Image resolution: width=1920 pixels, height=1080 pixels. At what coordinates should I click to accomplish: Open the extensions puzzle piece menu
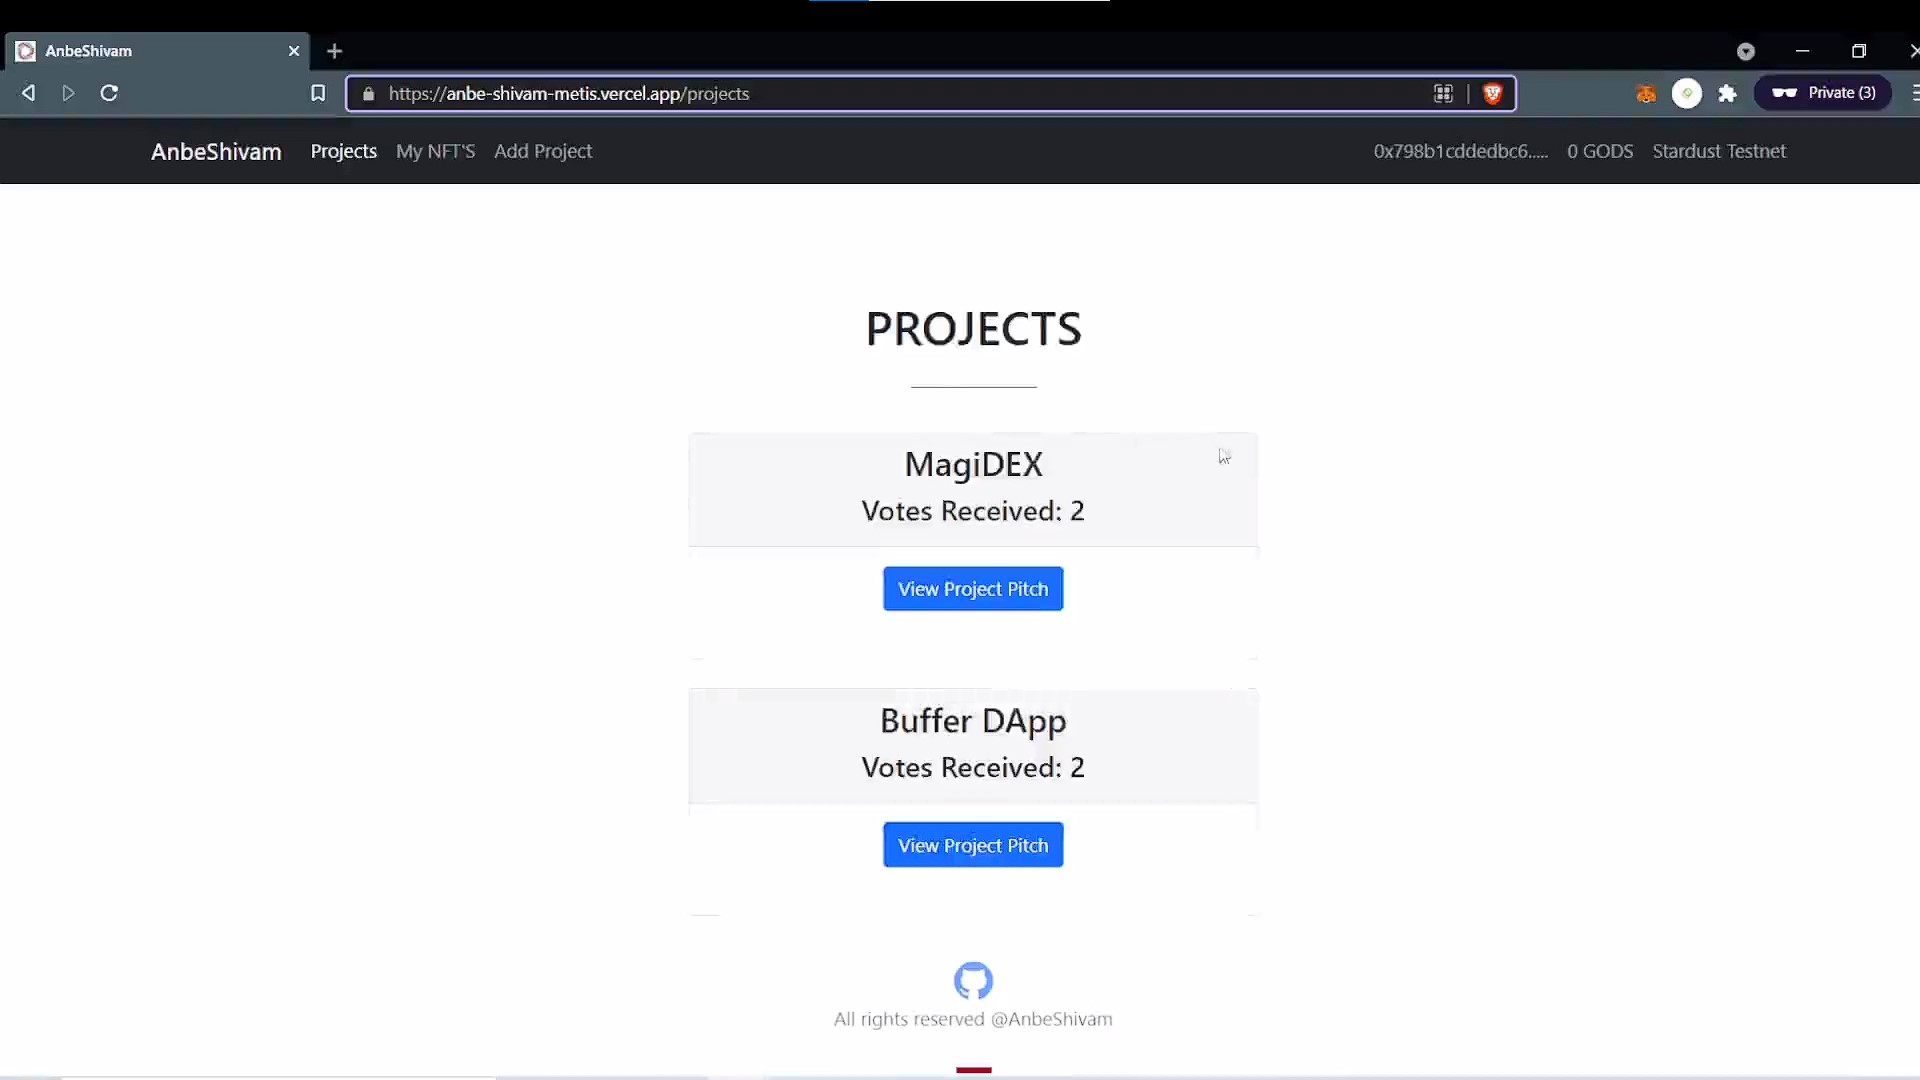[1727, 93]
